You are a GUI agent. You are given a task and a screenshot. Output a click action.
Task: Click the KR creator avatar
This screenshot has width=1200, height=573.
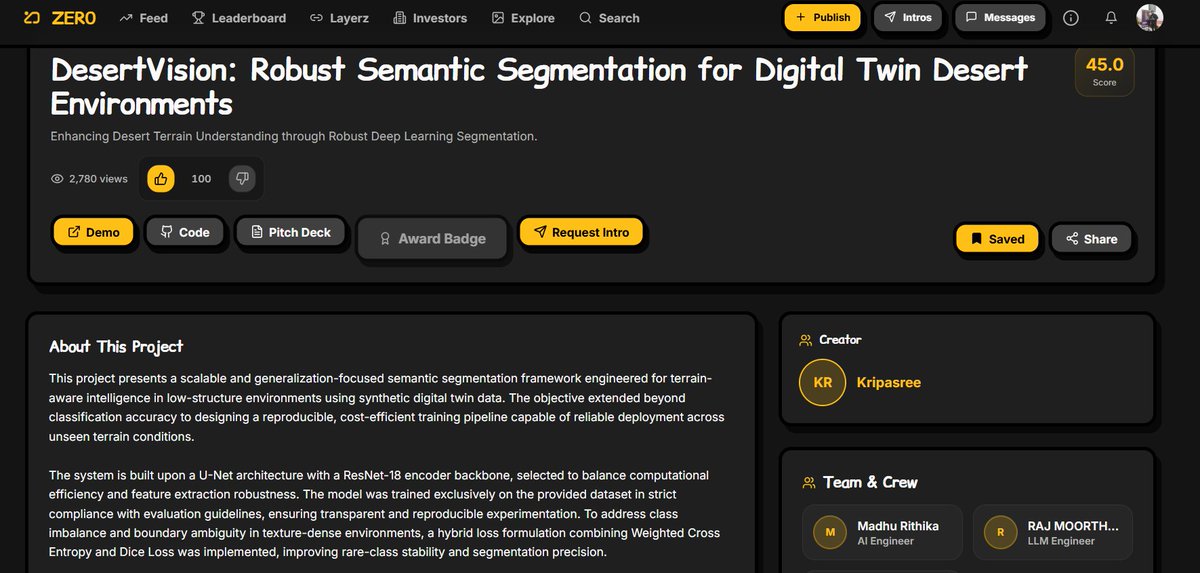click(822, 383)
